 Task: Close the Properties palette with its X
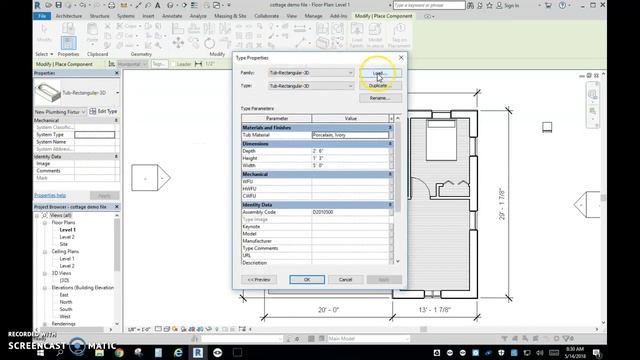[117, 73]
